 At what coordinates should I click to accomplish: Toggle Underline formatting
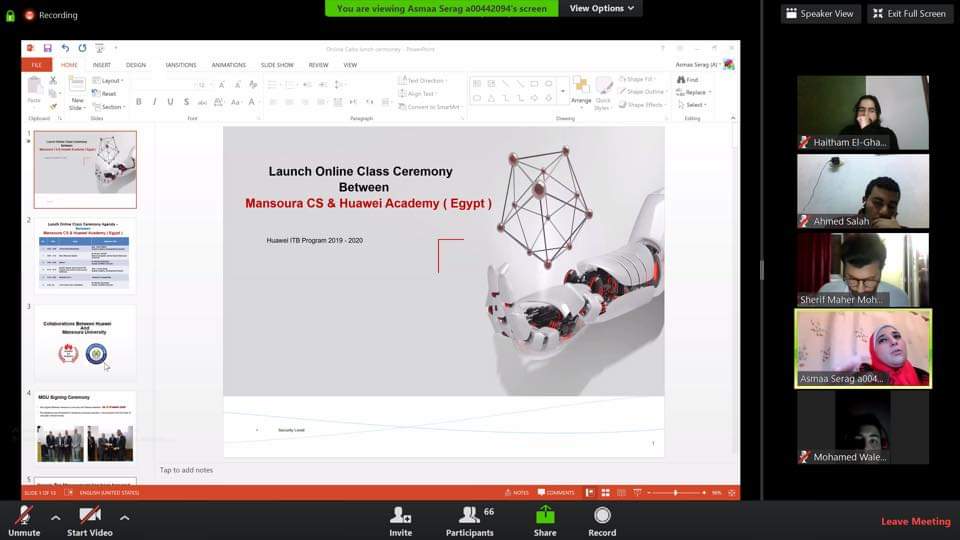tap(170, 102)
